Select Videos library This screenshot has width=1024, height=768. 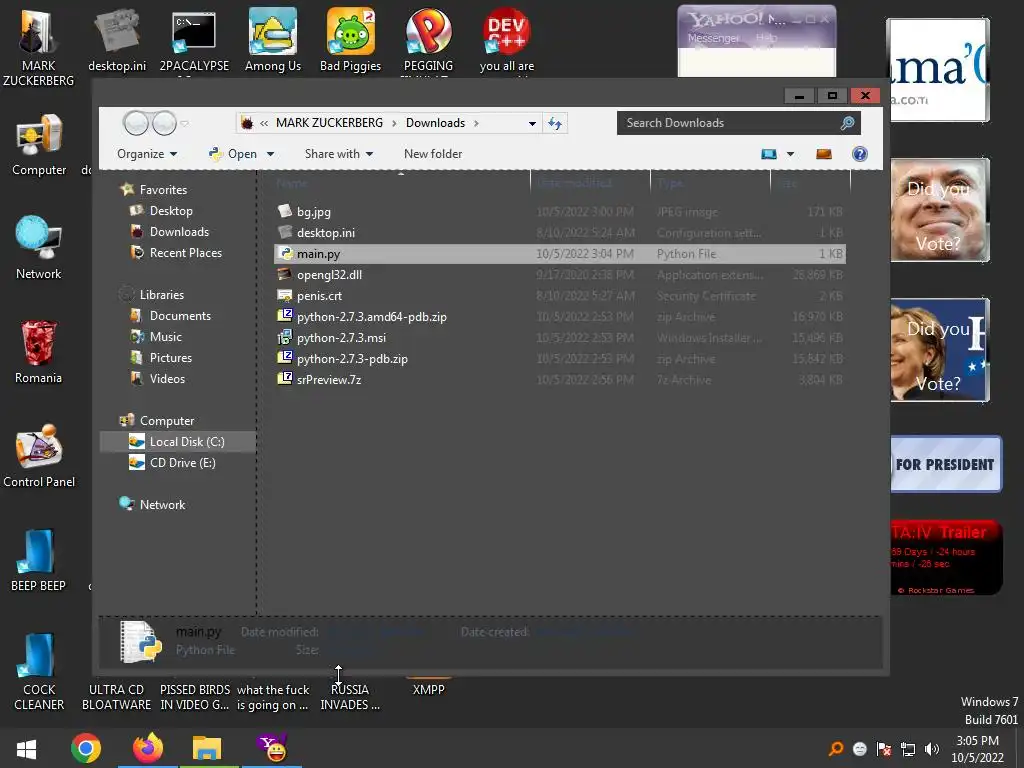tap(167, 379)
